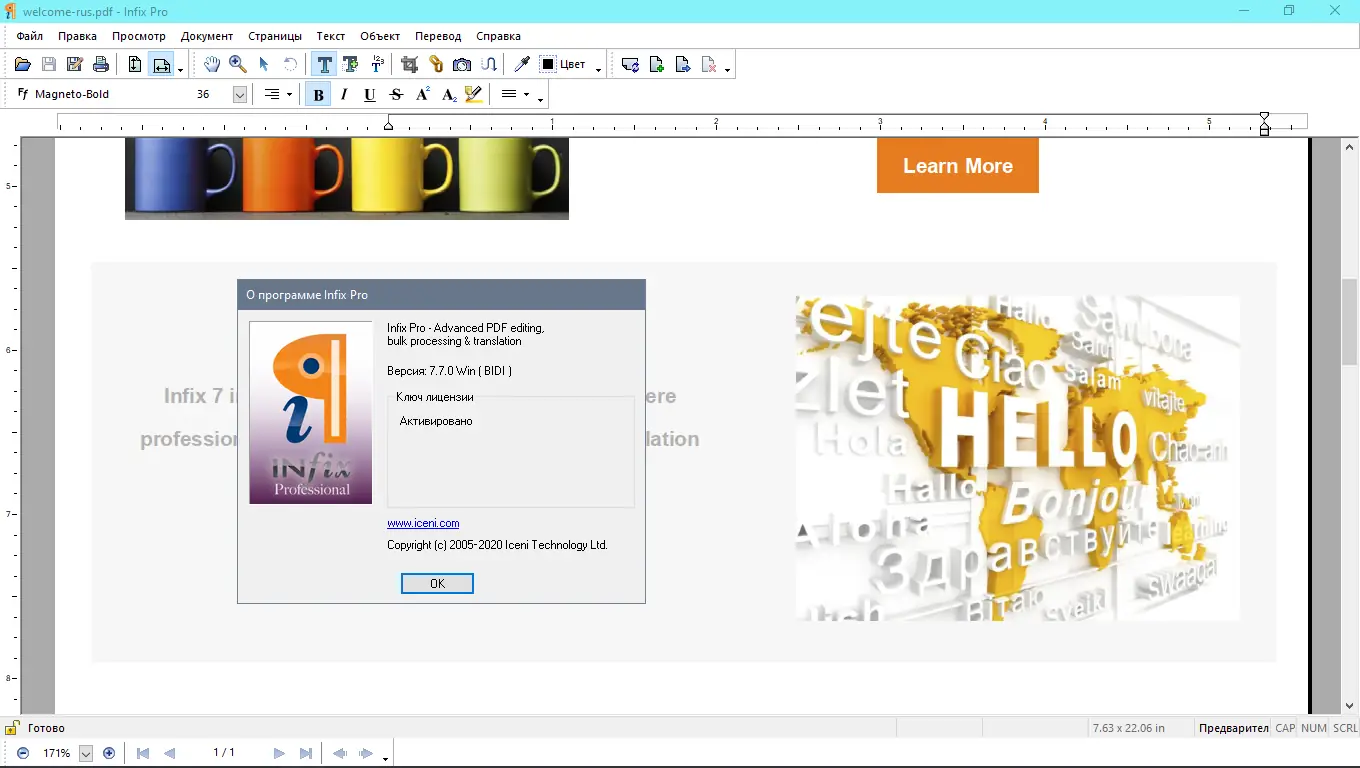Click the Fit Page height icon
Screen dimensions: 1360x768
[135, 65]
